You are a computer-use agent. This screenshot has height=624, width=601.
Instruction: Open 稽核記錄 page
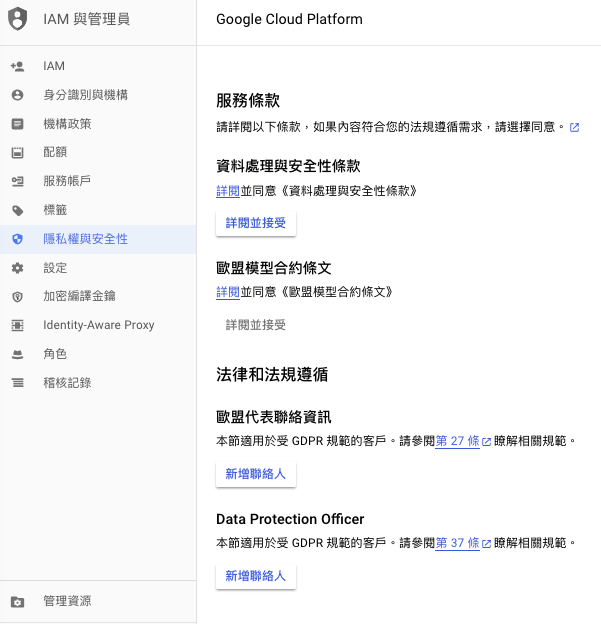click(x=98, y=383)
